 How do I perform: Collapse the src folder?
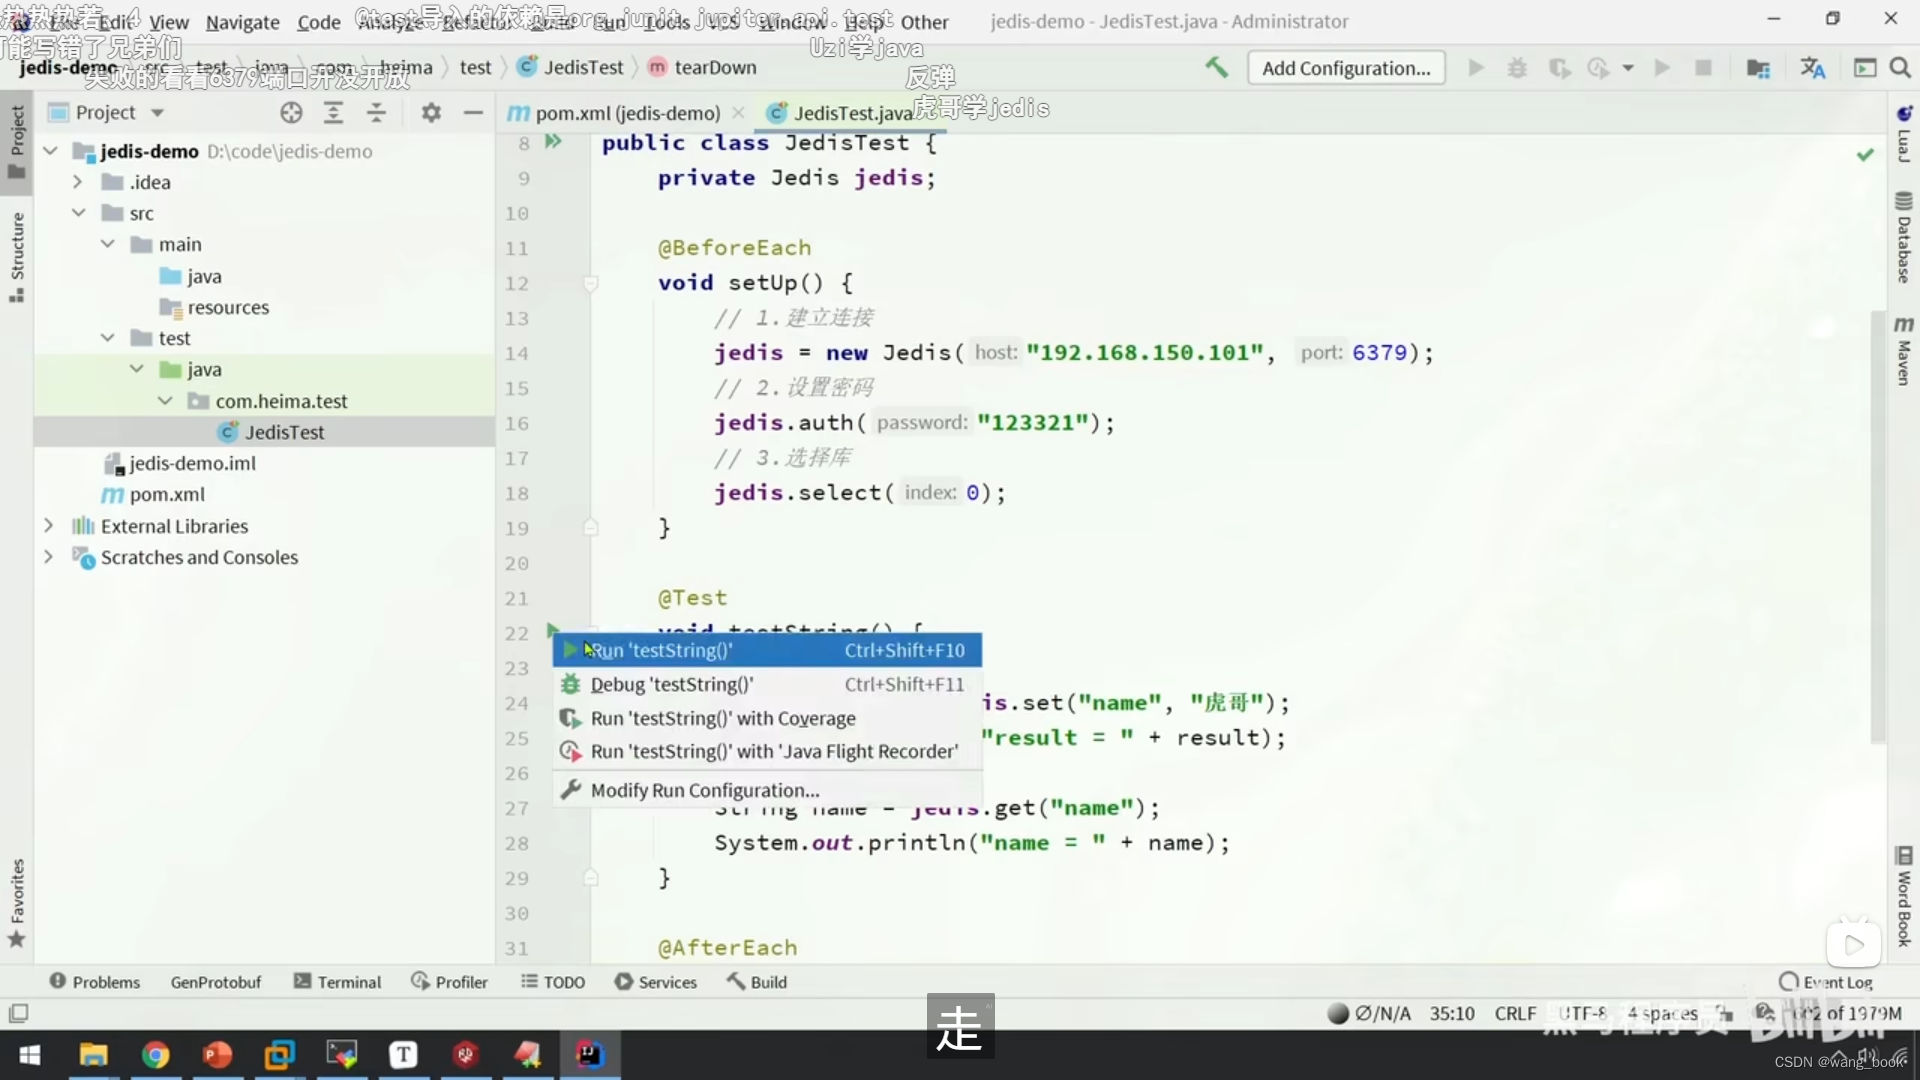tap(78, 213)
